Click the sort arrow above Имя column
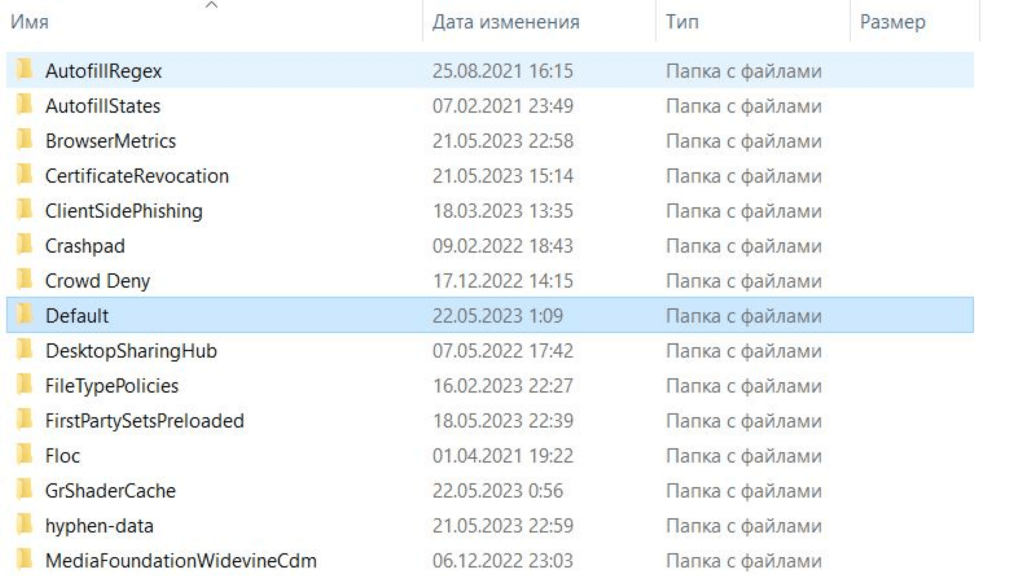The image size is (1023, 576). (x=211, y=6)
